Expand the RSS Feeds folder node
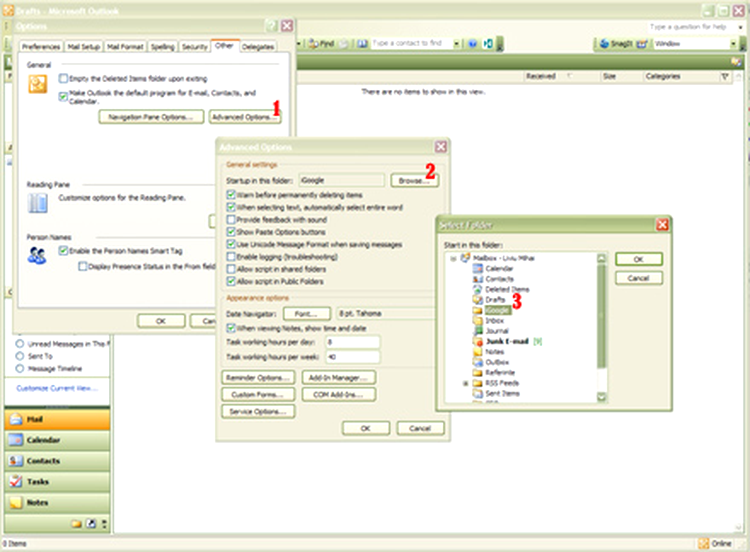 coord(465,383)
